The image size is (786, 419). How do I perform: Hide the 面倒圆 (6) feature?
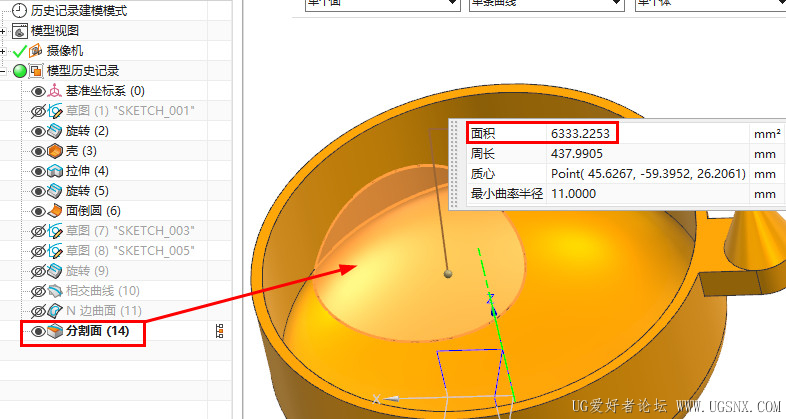(38, 212)
